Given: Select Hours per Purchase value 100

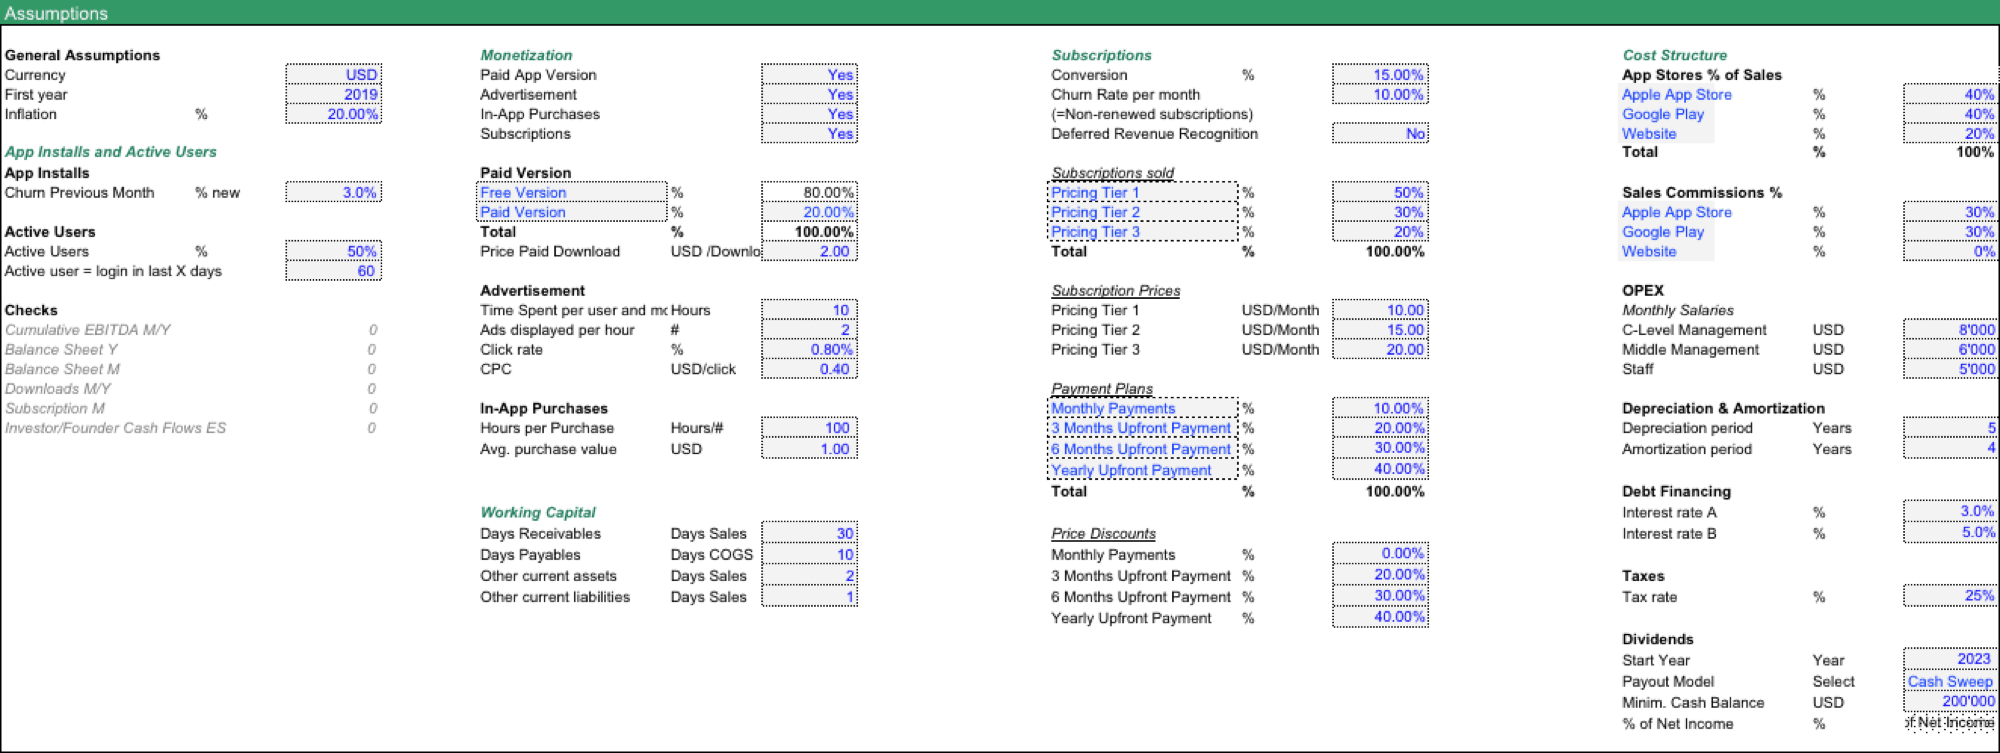Looking at the screenshot, I should tap(809, 428).
